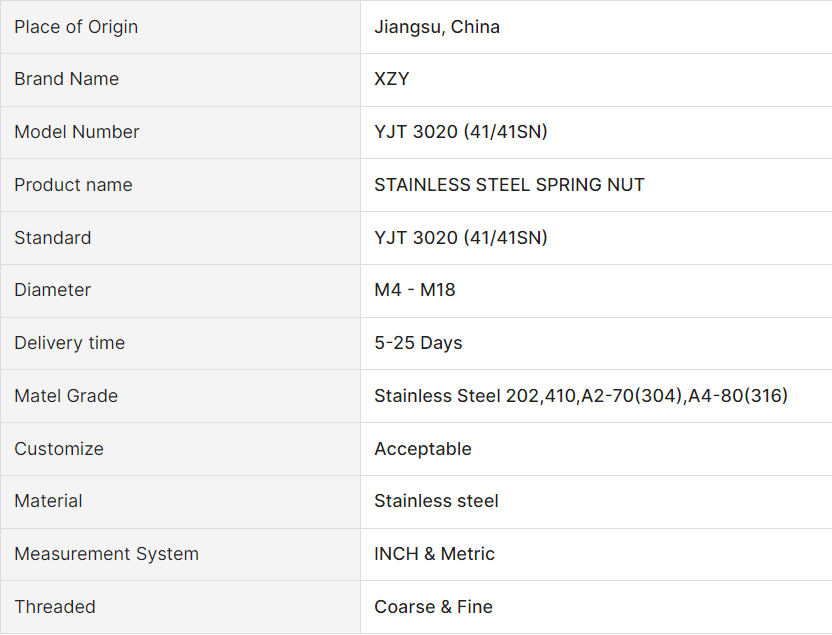Click the Place of Origin label
Viewport: 832px width, 635px height.
point(76,27)
